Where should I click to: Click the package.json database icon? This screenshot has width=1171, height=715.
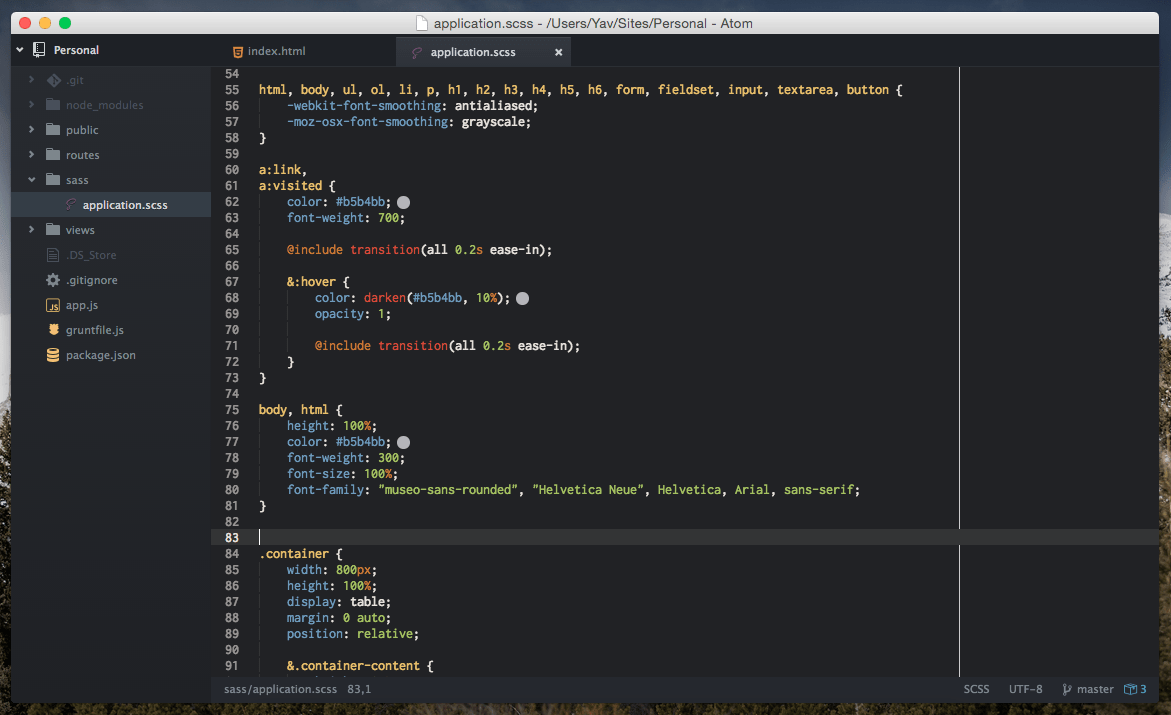[x=53, y=355]
